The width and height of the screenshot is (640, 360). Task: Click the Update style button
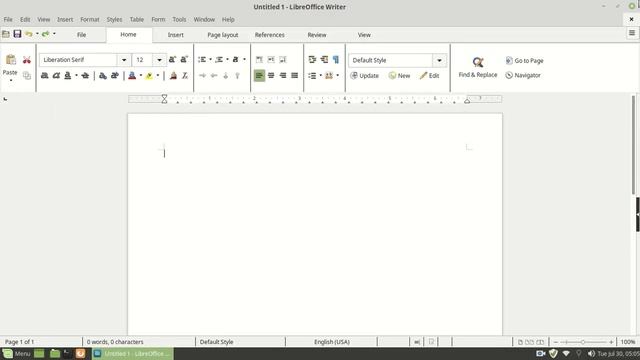364,76
